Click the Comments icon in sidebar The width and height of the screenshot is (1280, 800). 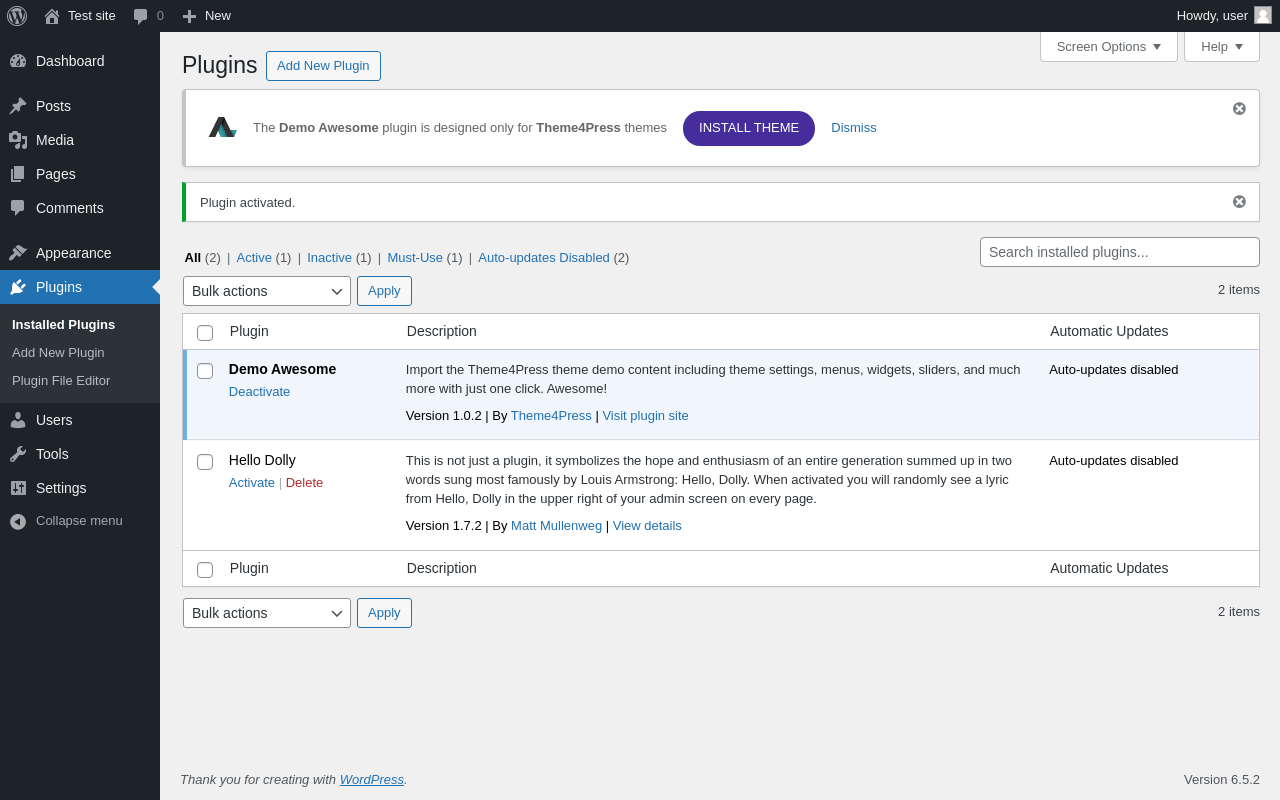tap(18, 208)
